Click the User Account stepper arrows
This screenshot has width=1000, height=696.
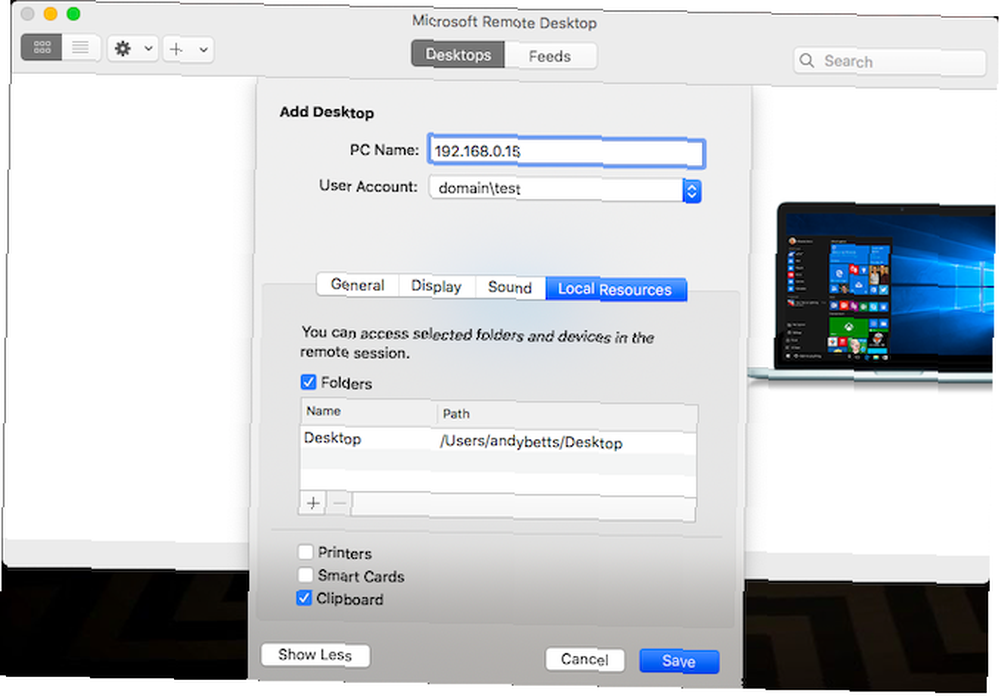[692, 191]
